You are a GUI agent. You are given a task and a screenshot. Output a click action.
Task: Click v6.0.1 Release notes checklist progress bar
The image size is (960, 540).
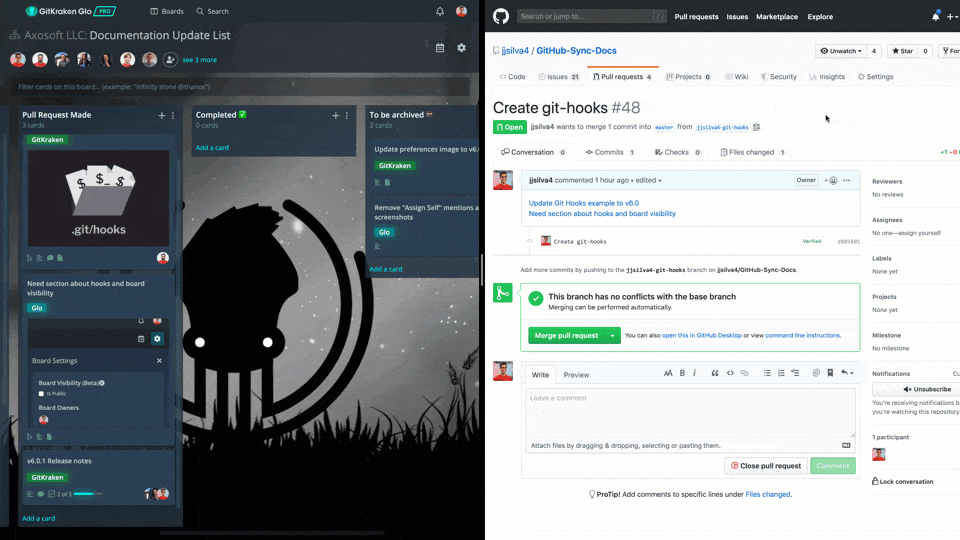[88, 493]
